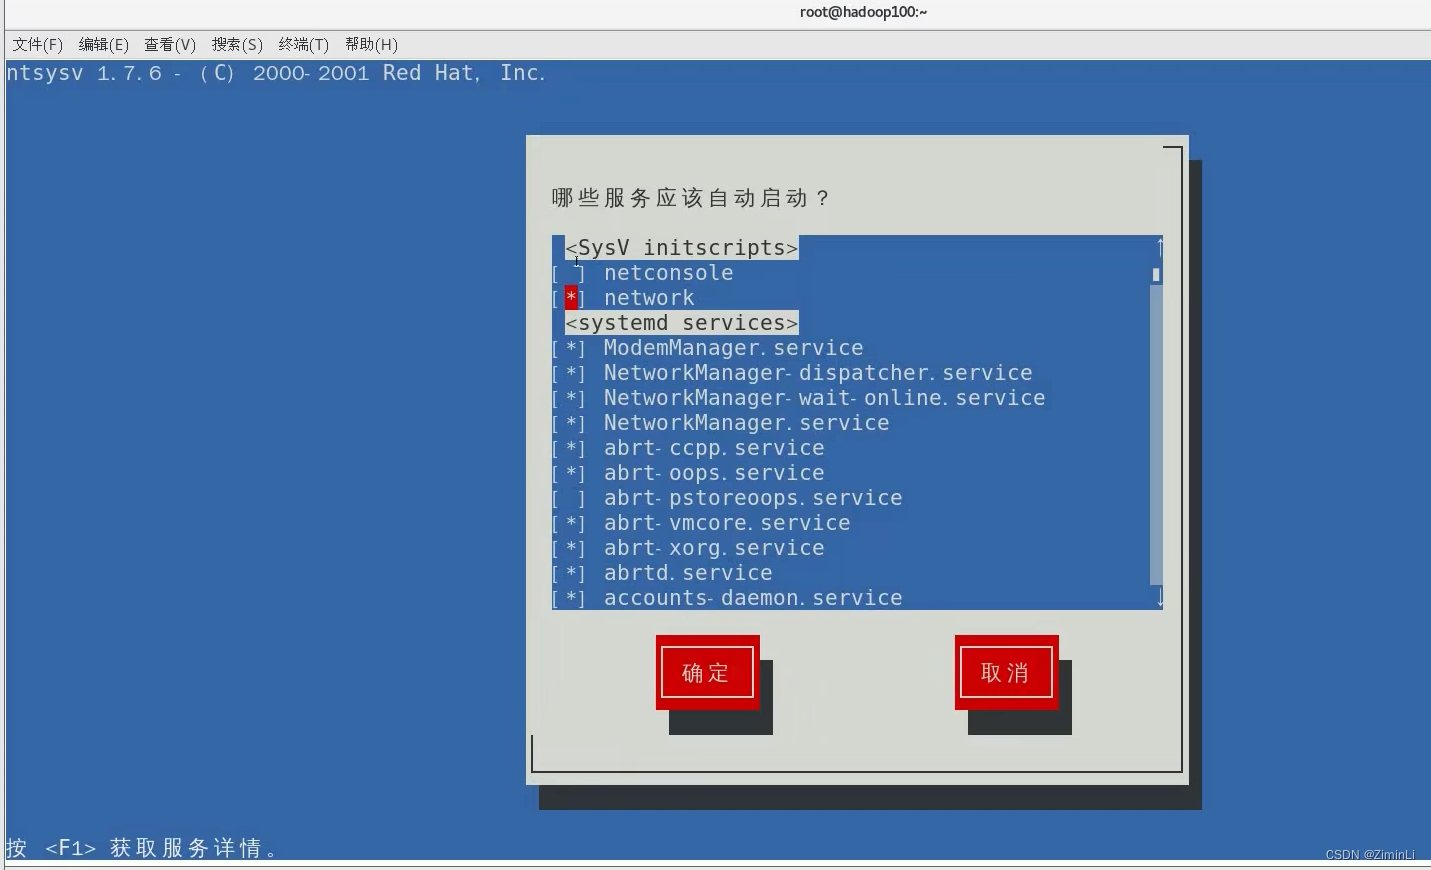Image resolution: width=1431 pixels, height=870 pixels.
Task: Select the <SysV initscripts> header row
Action: 682,248
